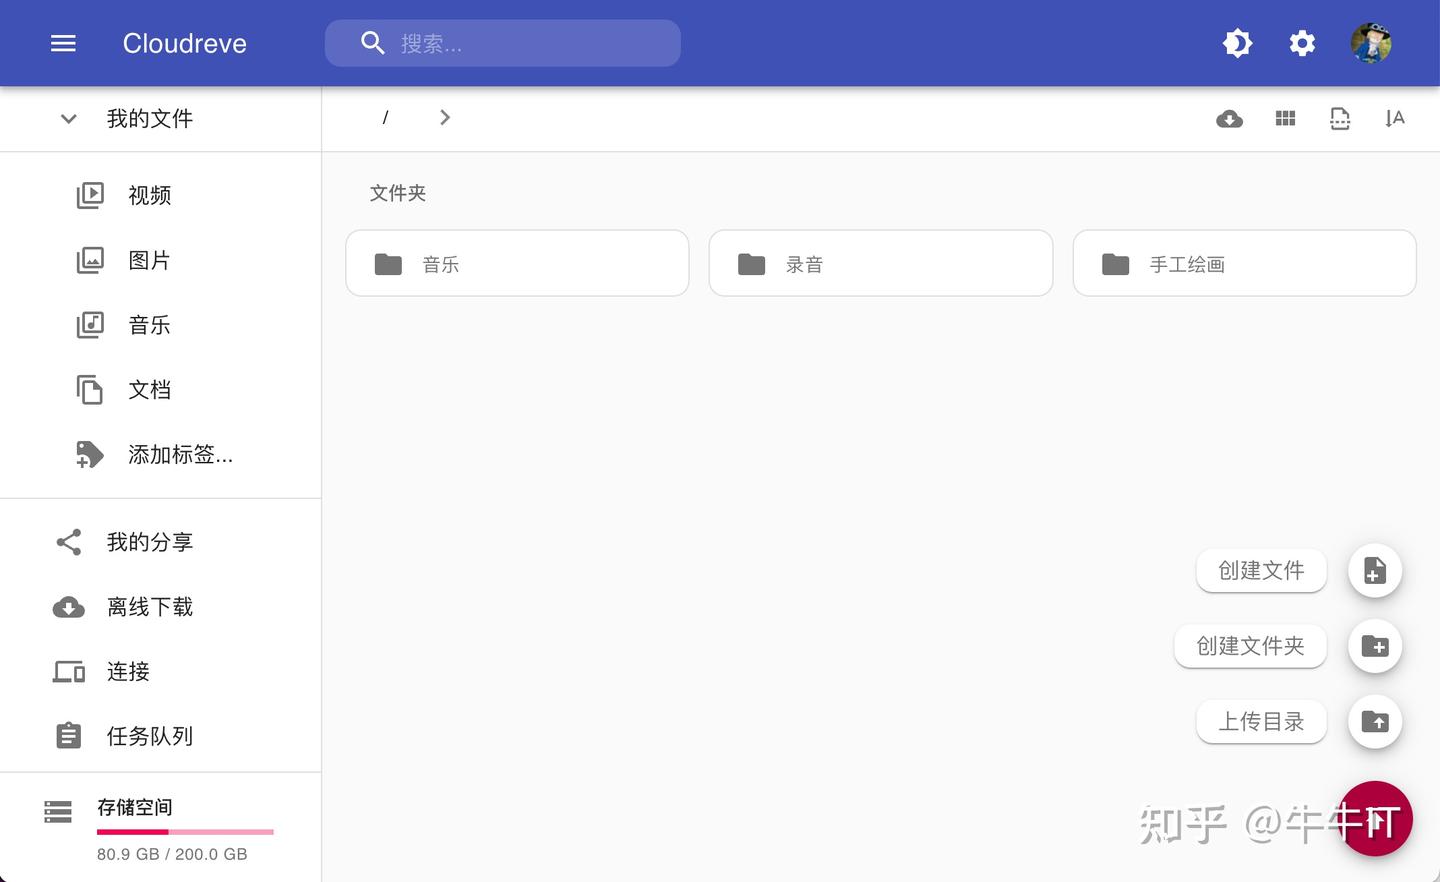
Task: Open the 任务队列 clipboard icon
Action: 68,735
